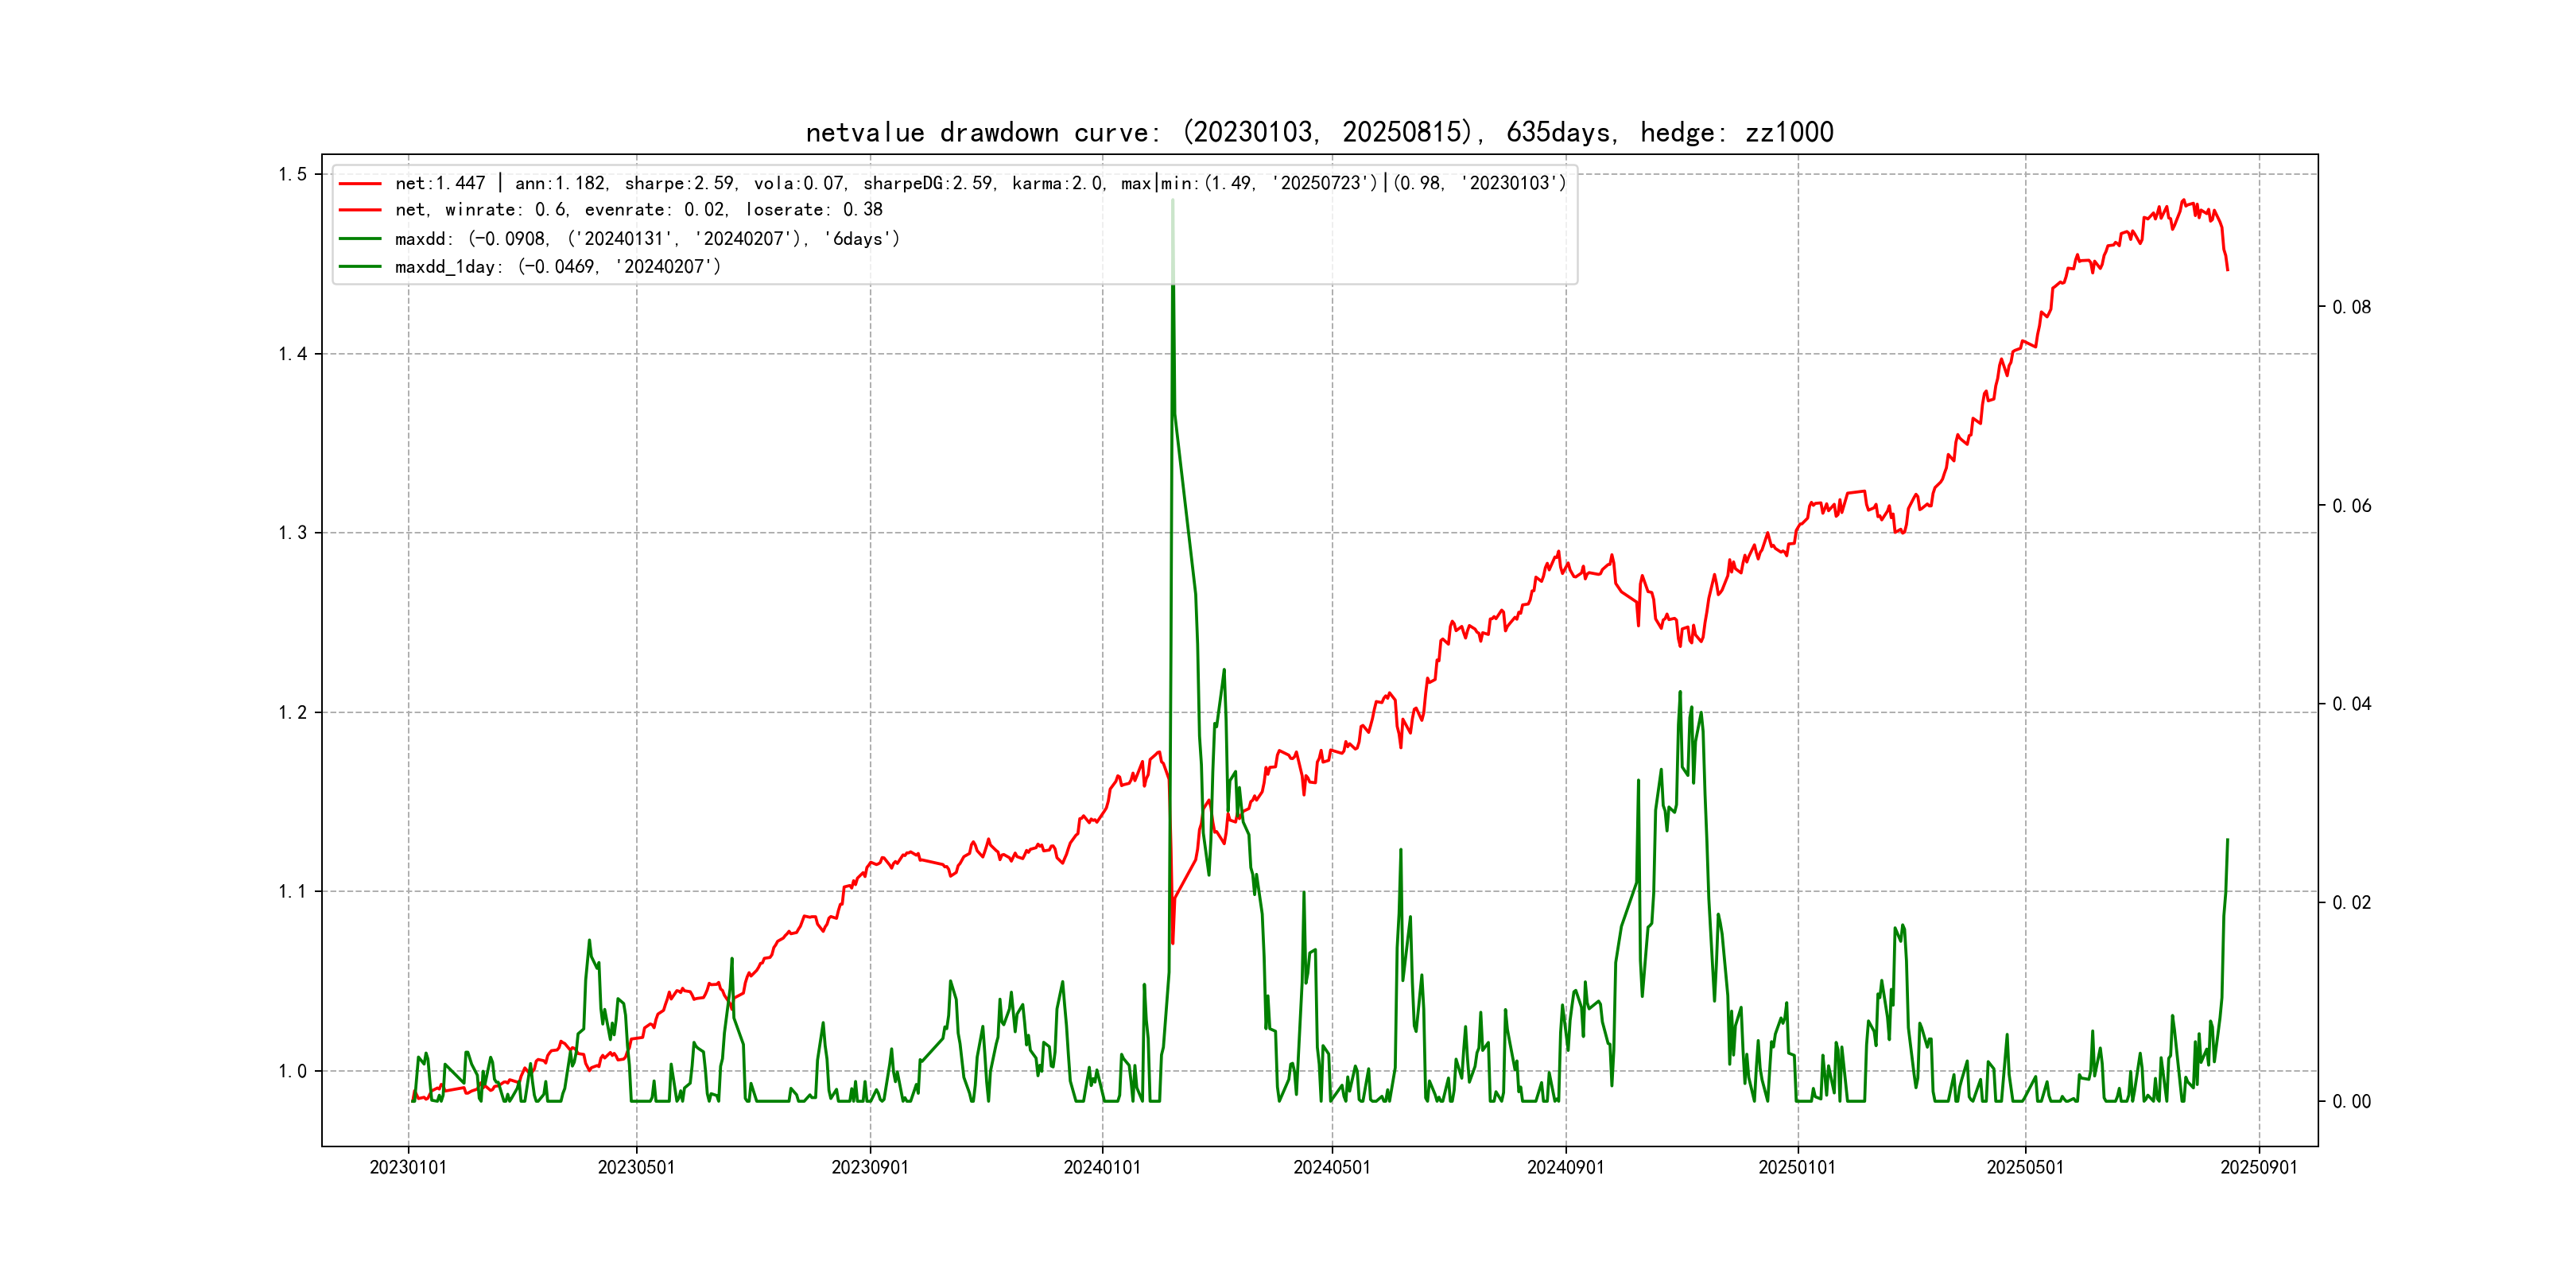Click the 1.2 left y-axis tick label
This screenshot has height=1288, width=2576.
click(x=293, y=713)
